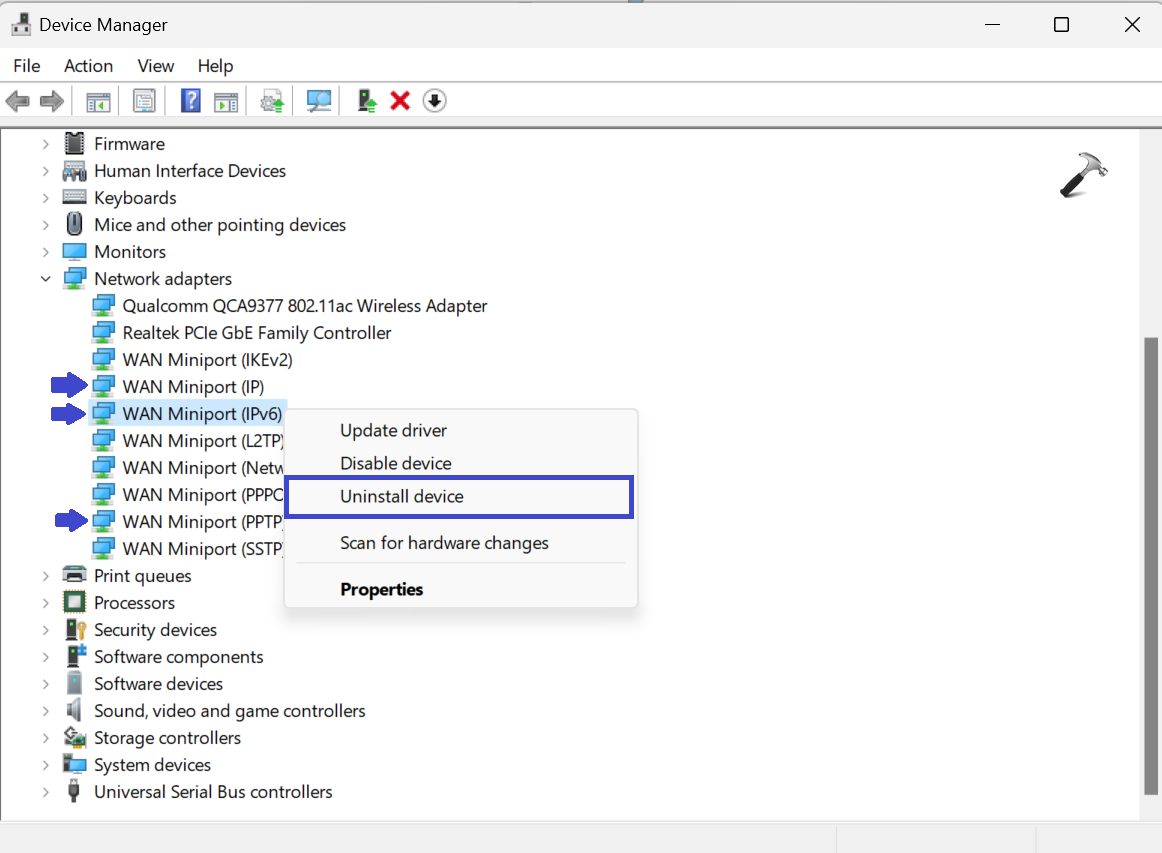The height and width of the screenshot is (853, 1162).
Task: Click the black down-arrow disable device icon
Action: coord(434,101)
